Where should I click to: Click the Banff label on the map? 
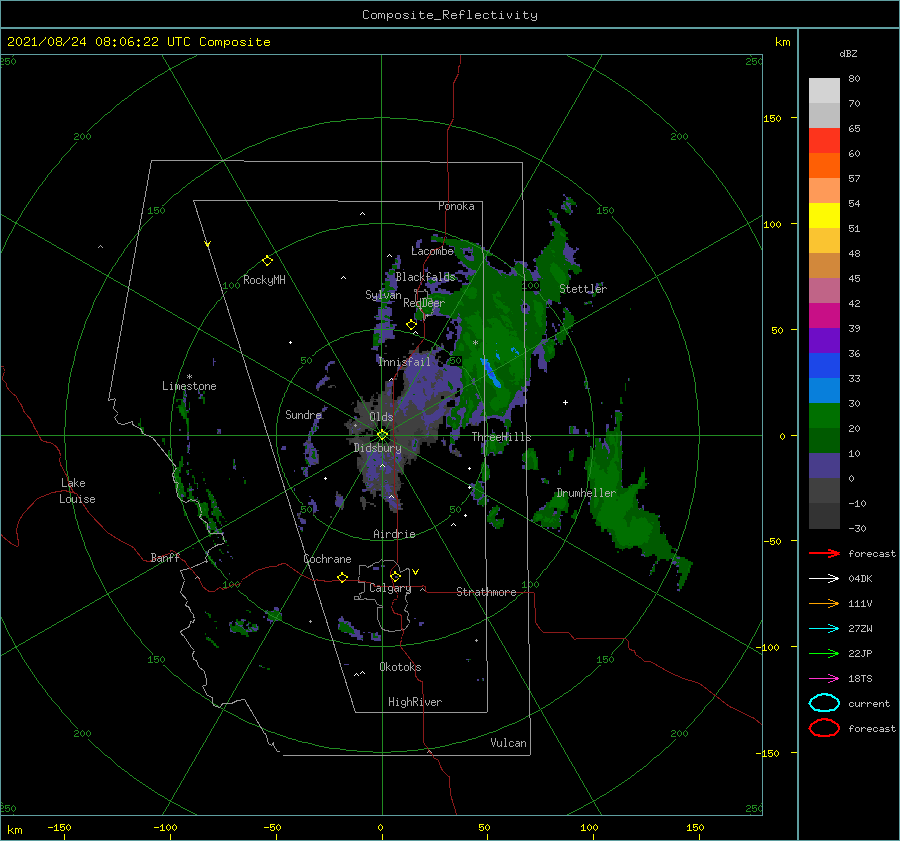(165, 557)
